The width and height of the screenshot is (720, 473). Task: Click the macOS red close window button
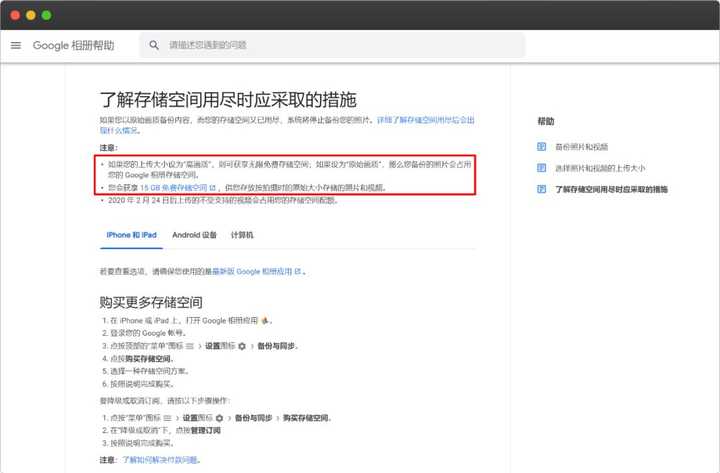(15, 15)
